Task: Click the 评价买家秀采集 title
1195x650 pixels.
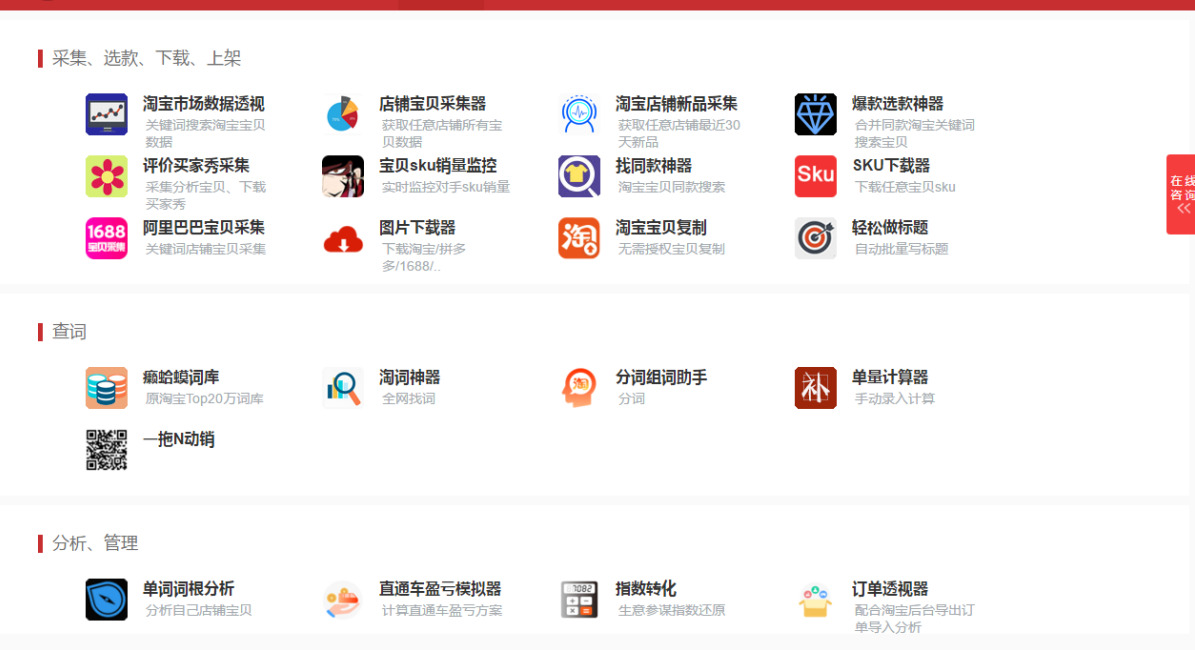Action: point(196,165)
